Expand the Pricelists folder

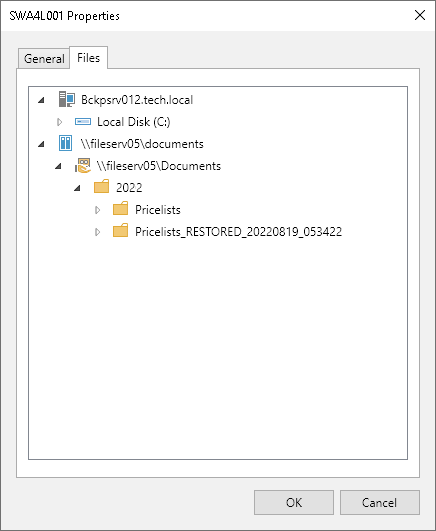pos(98,210)
